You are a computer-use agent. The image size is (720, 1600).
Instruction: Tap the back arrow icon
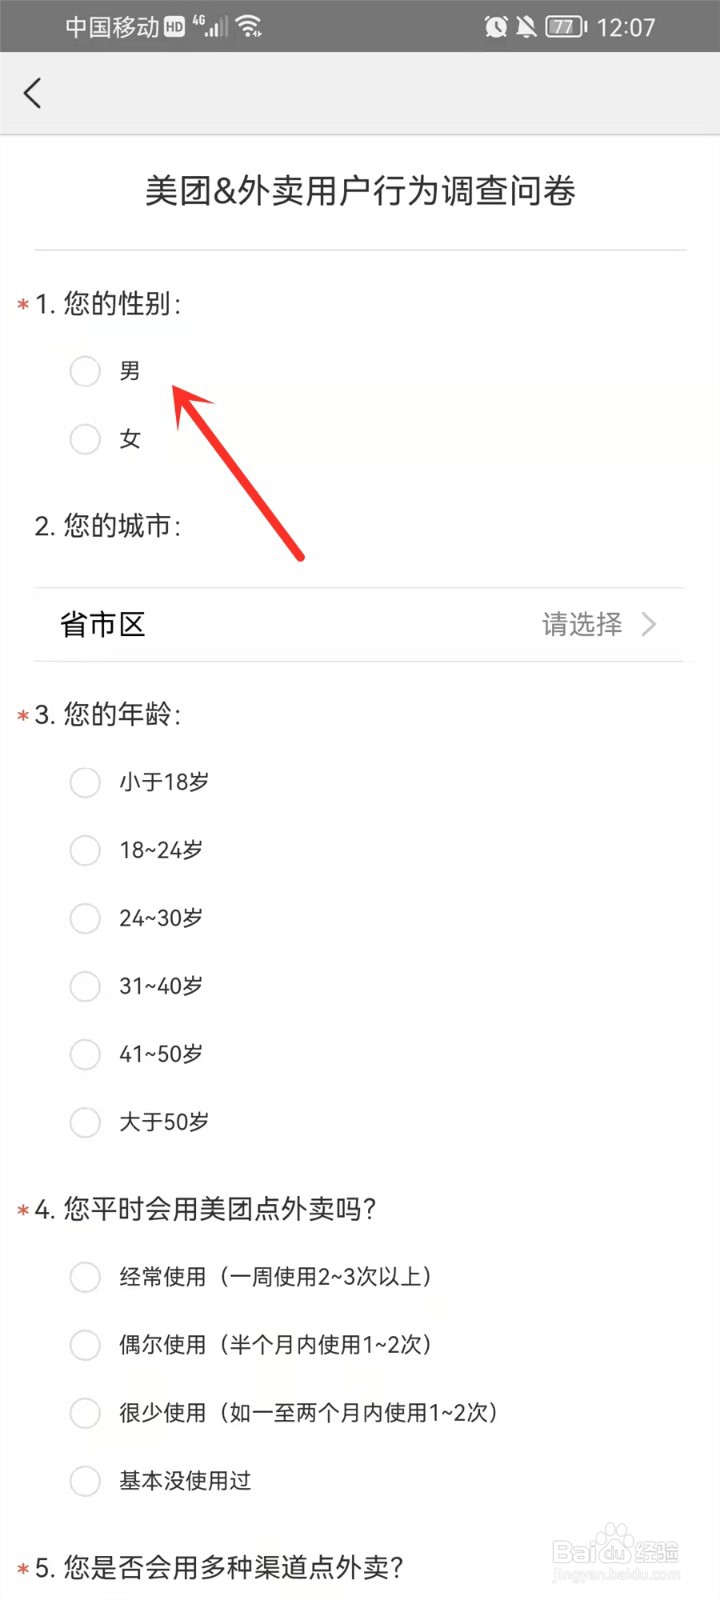coord(32,93)
